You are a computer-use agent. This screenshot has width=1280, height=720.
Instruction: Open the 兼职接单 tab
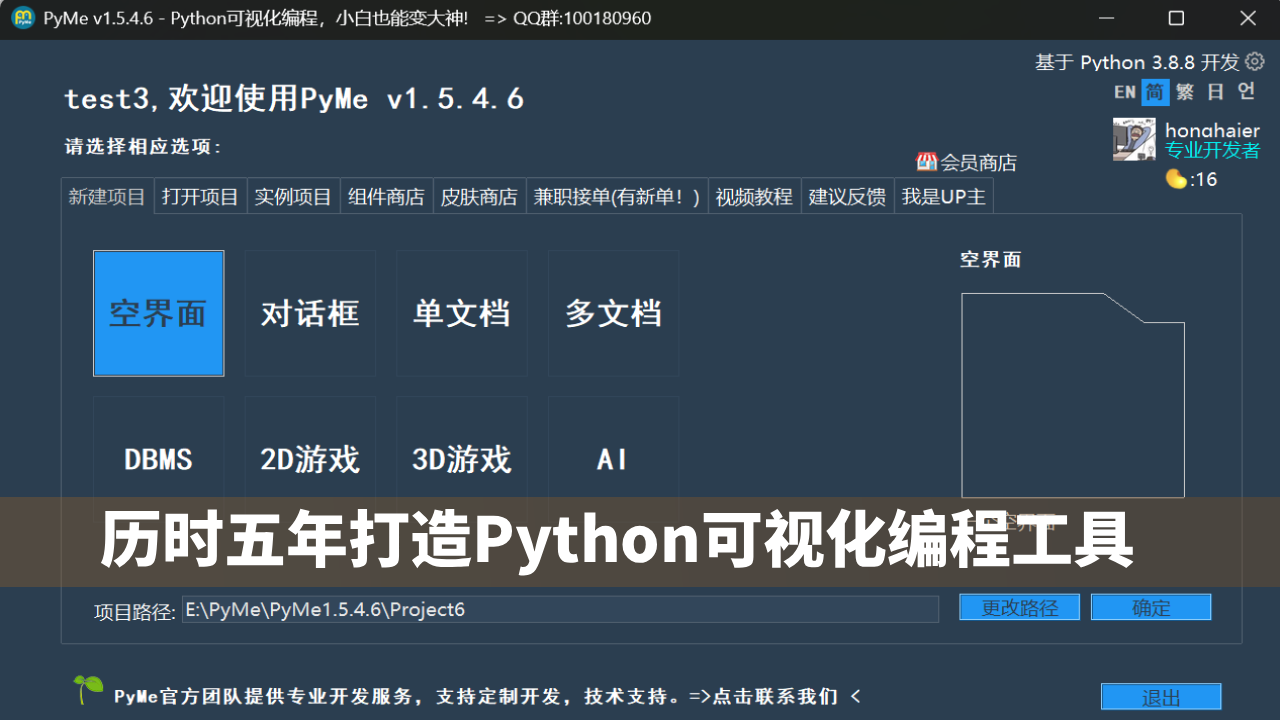(616, 196)
